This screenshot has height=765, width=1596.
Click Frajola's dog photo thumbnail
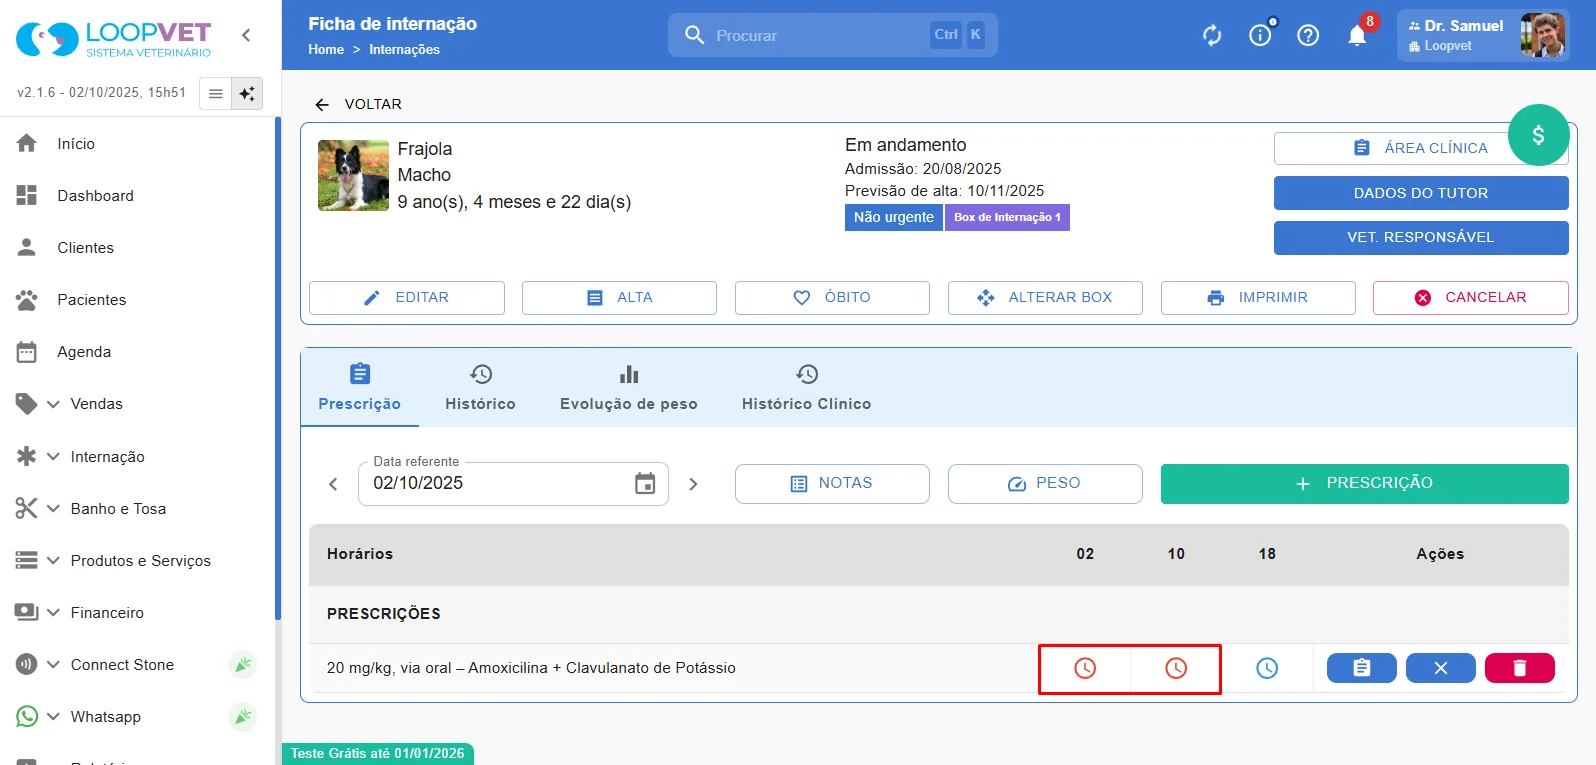coord(353,175)
